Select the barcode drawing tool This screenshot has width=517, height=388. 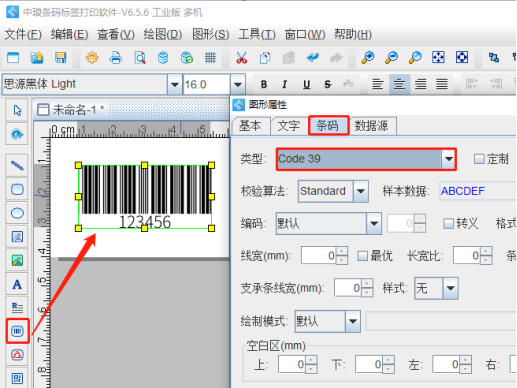pos(17,331)
